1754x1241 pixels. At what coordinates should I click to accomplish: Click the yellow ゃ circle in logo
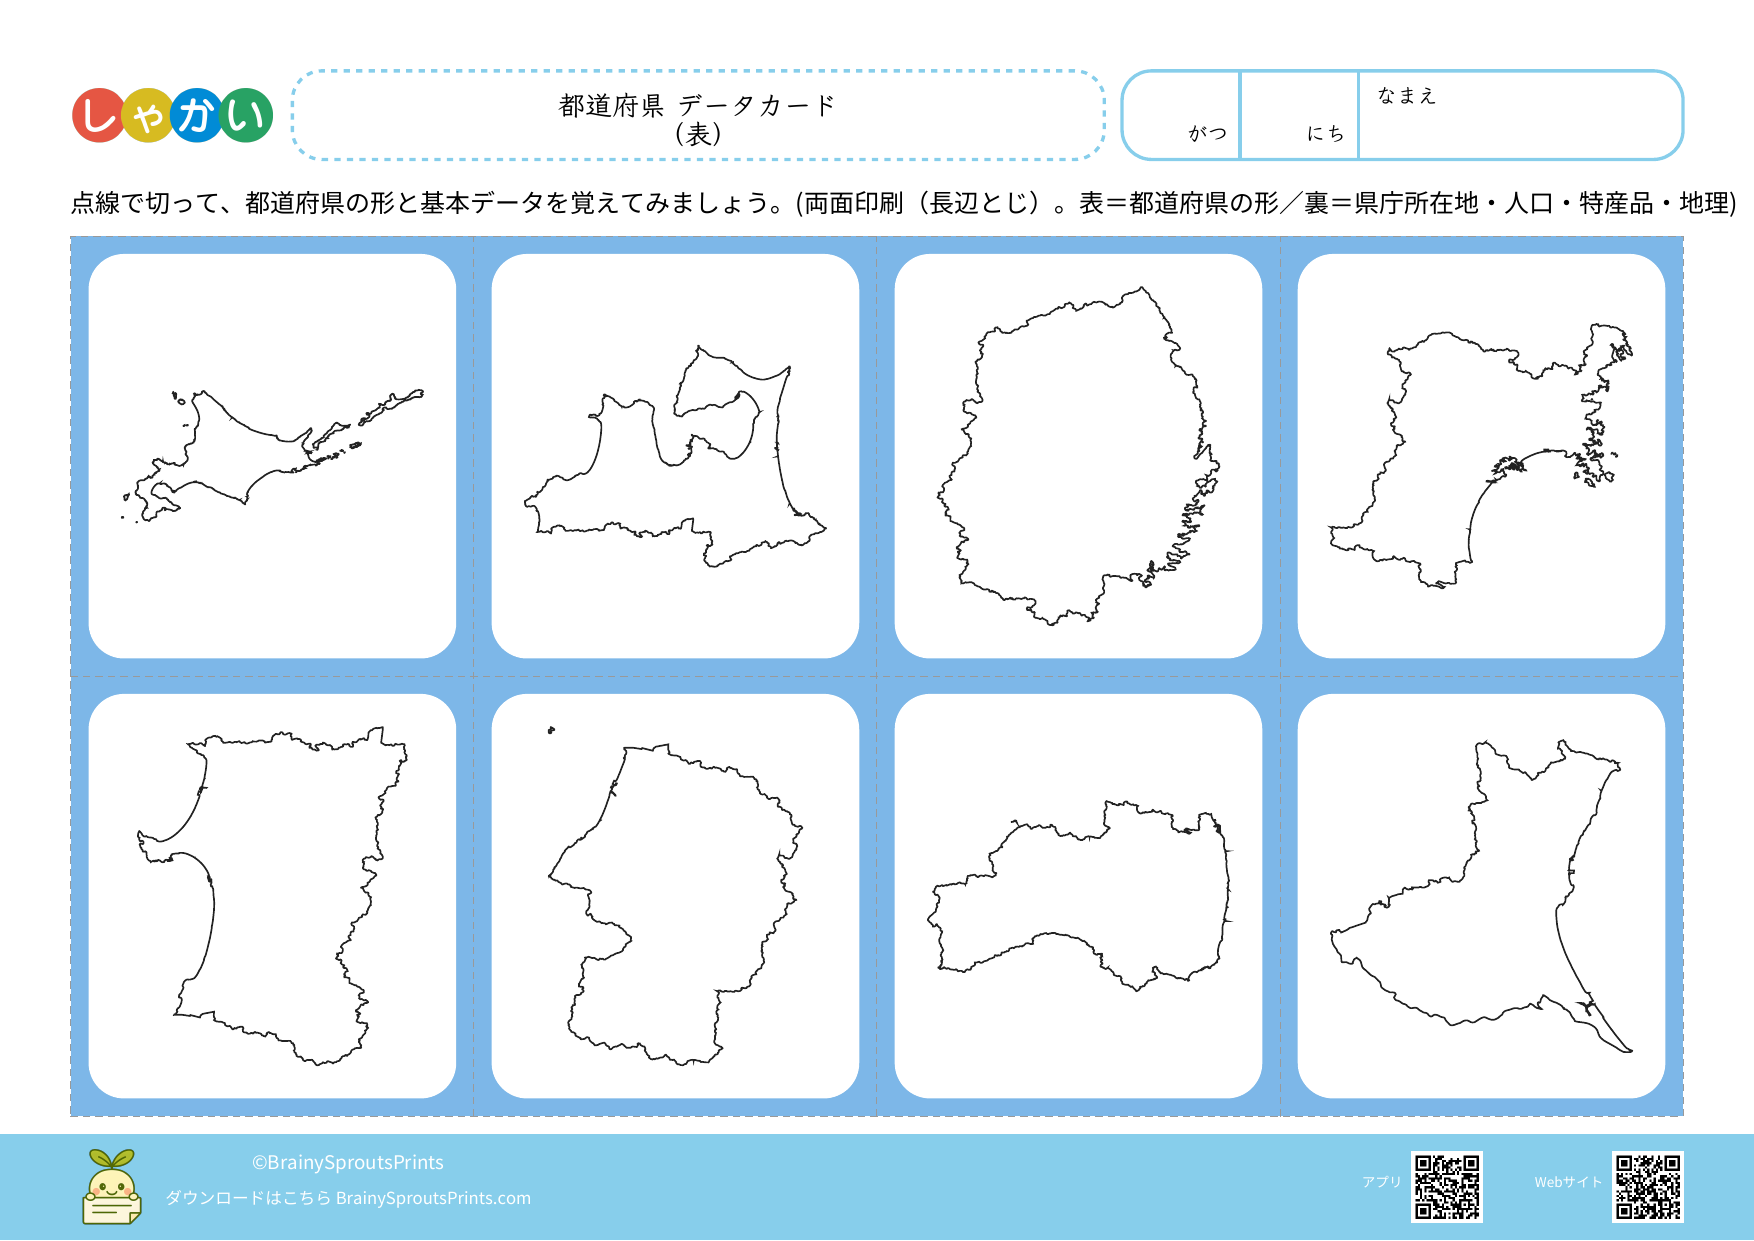tap(147, 117)
